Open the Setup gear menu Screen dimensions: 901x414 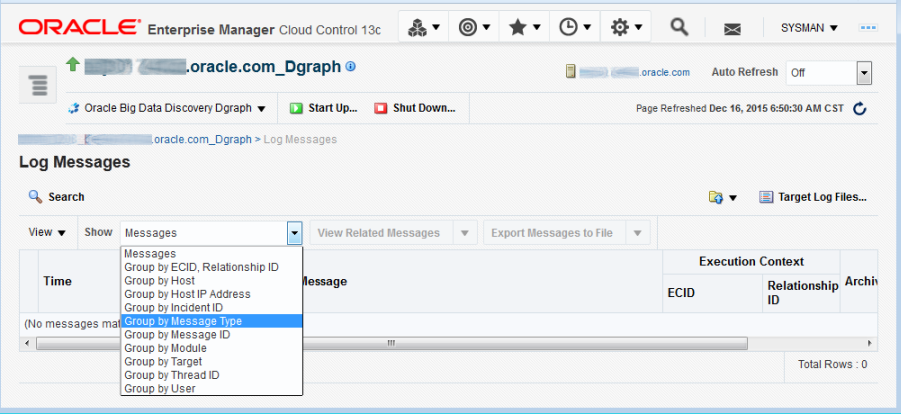pos(626,27)
